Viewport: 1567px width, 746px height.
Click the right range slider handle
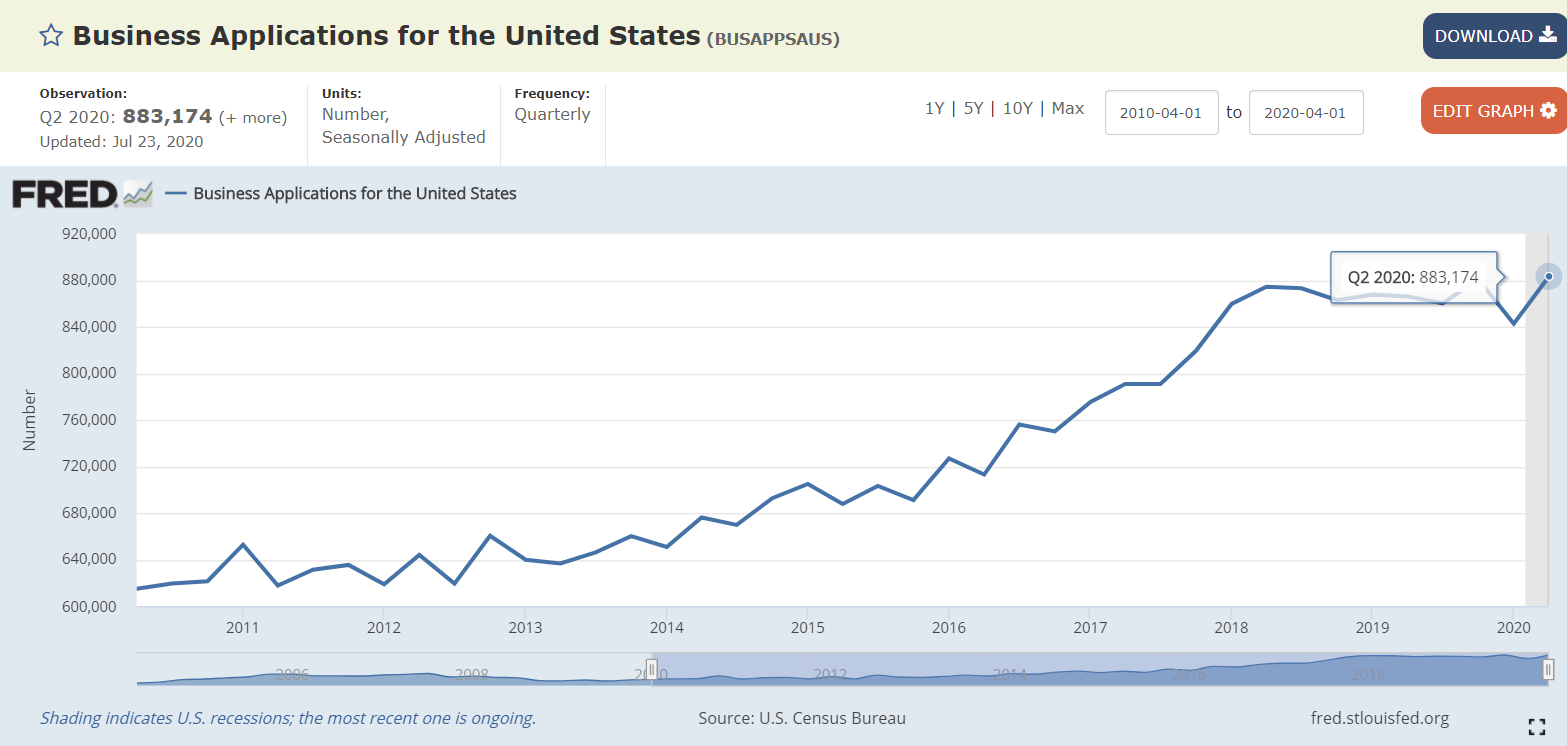click(x=1548, y=670)
